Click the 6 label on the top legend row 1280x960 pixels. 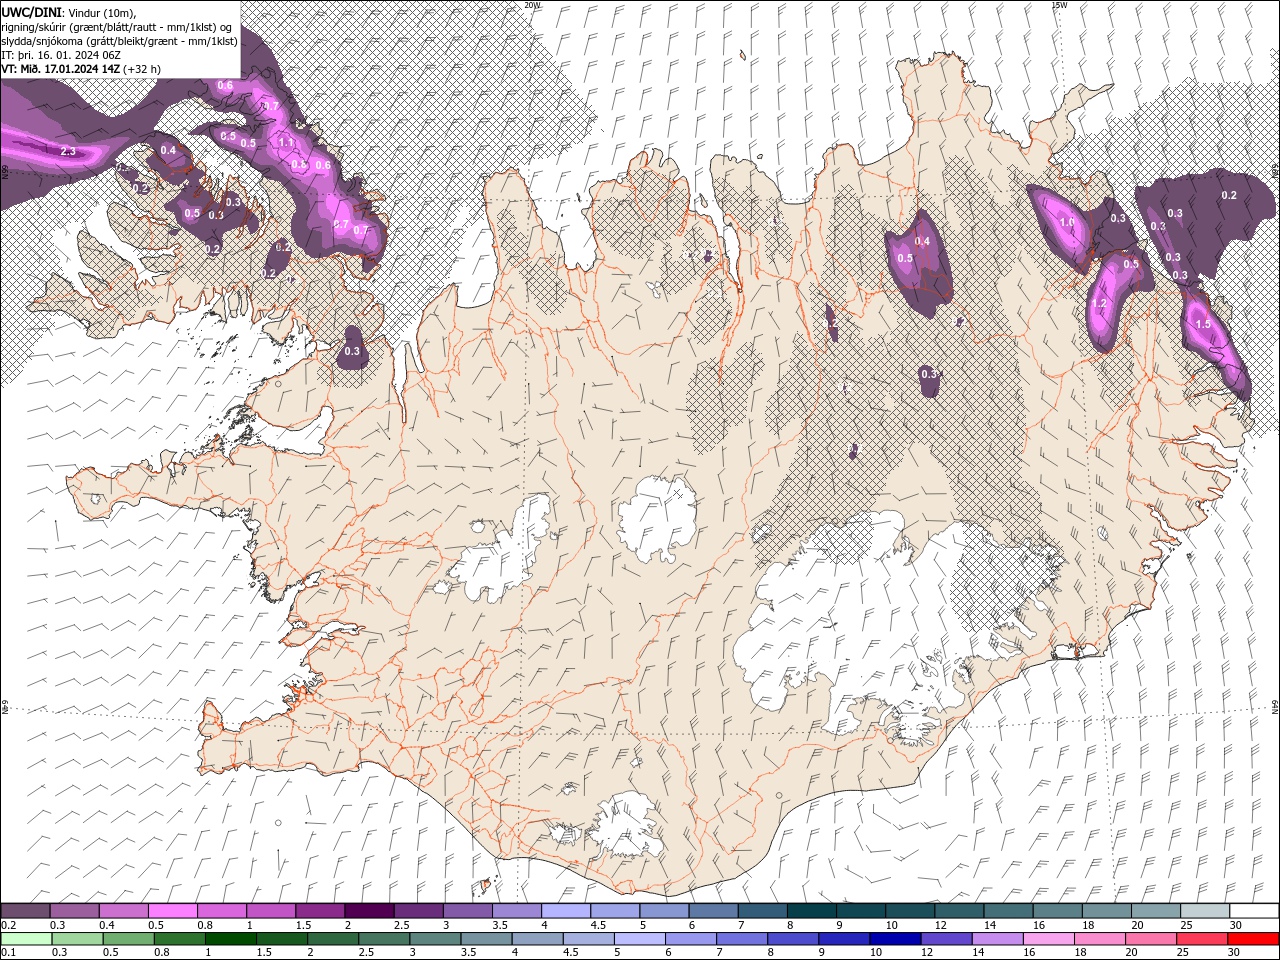(x=692, y=925)
